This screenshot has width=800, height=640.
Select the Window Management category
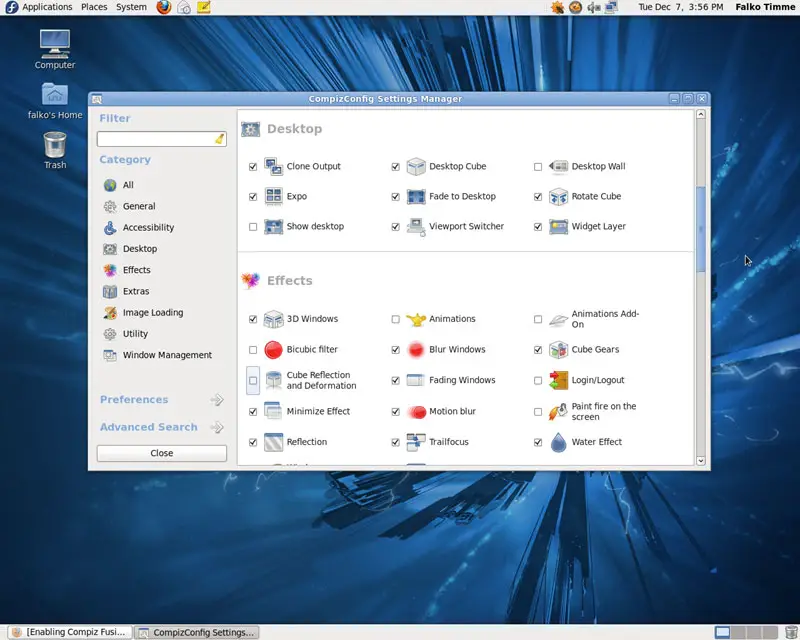(166, 355)
